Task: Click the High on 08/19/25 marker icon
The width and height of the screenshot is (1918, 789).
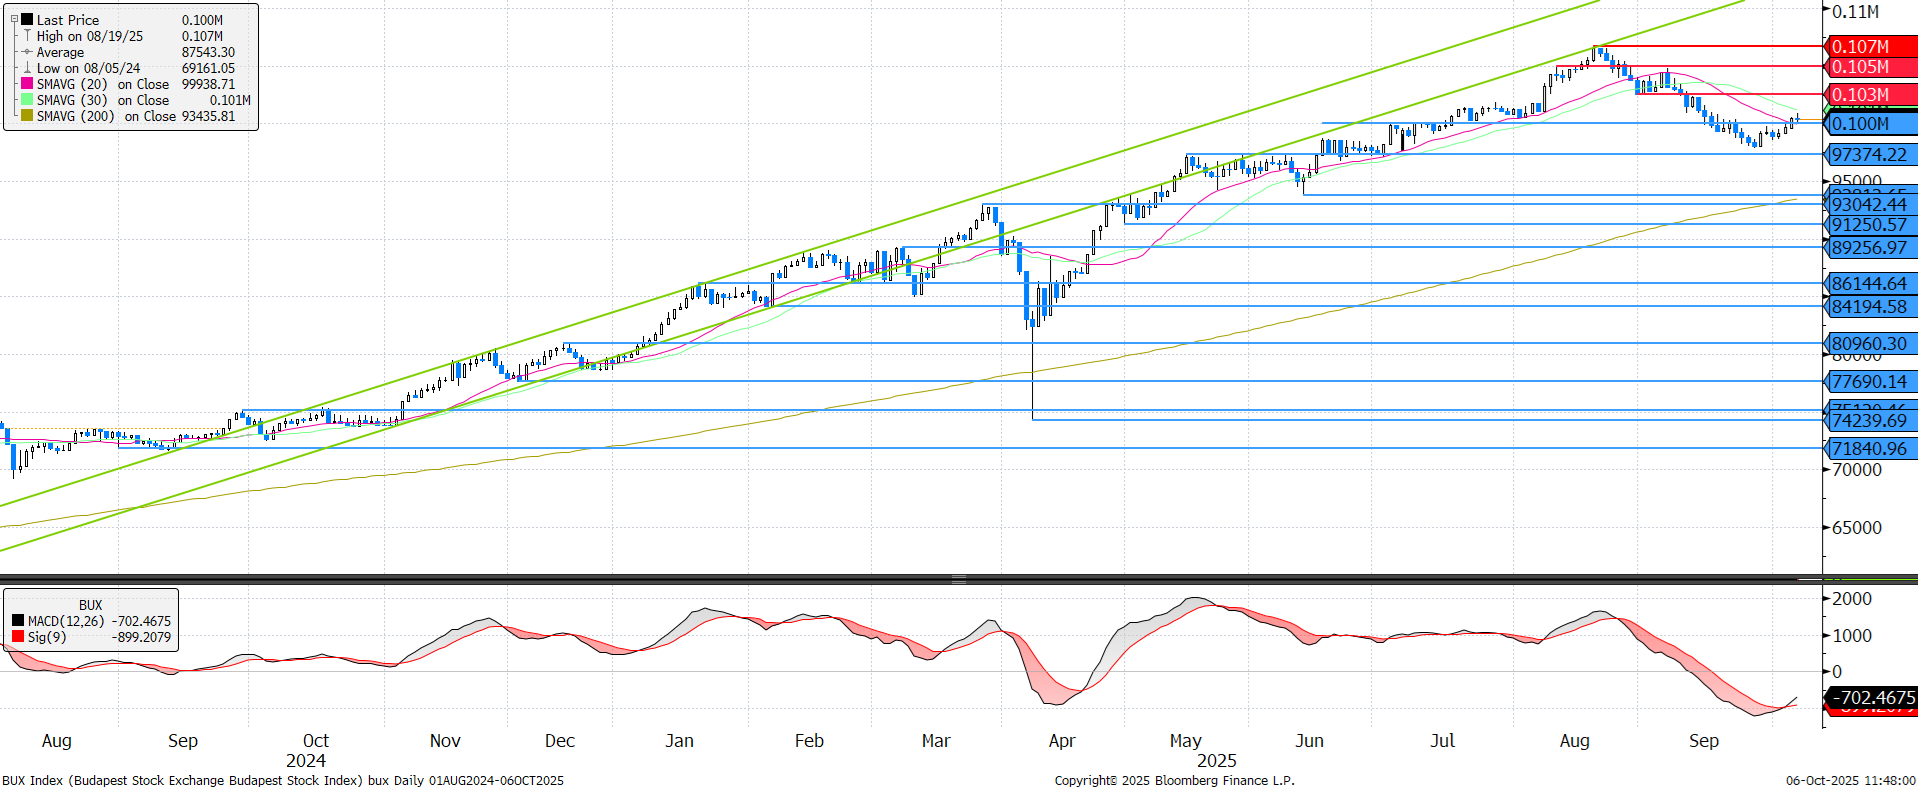Action: 27,36
